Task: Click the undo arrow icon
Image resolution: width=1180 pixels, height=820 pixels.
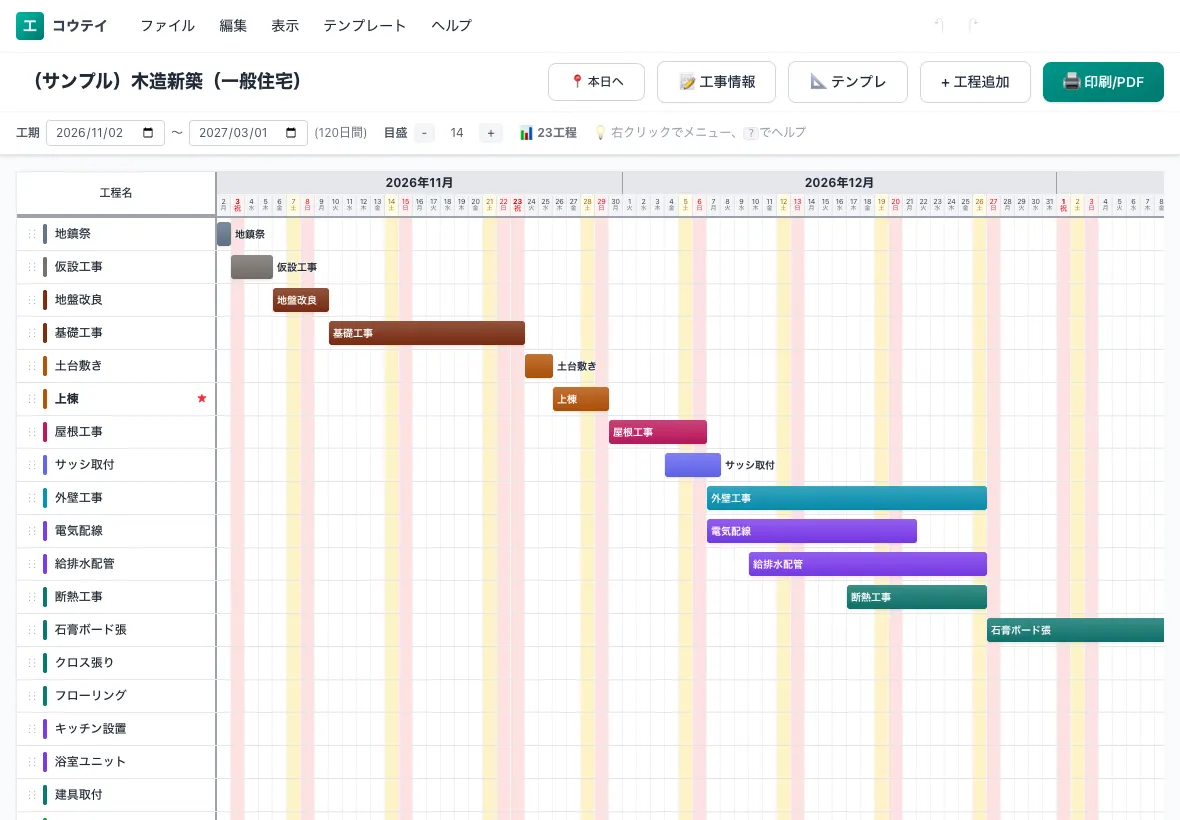Action: pos(939,26)
